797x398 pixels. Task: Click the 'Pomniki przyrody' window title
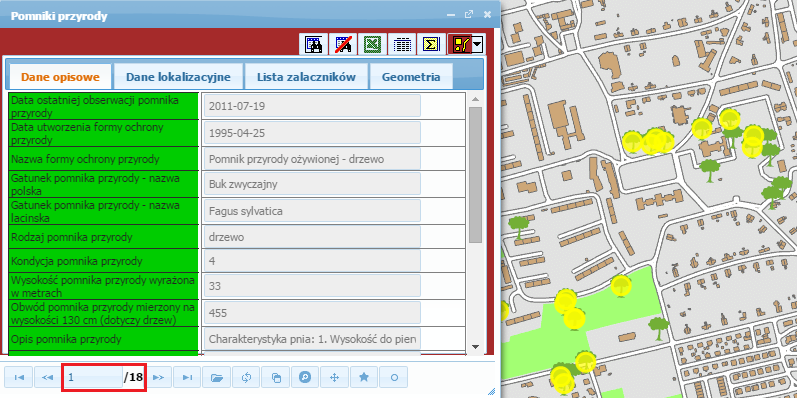(59, 16)
